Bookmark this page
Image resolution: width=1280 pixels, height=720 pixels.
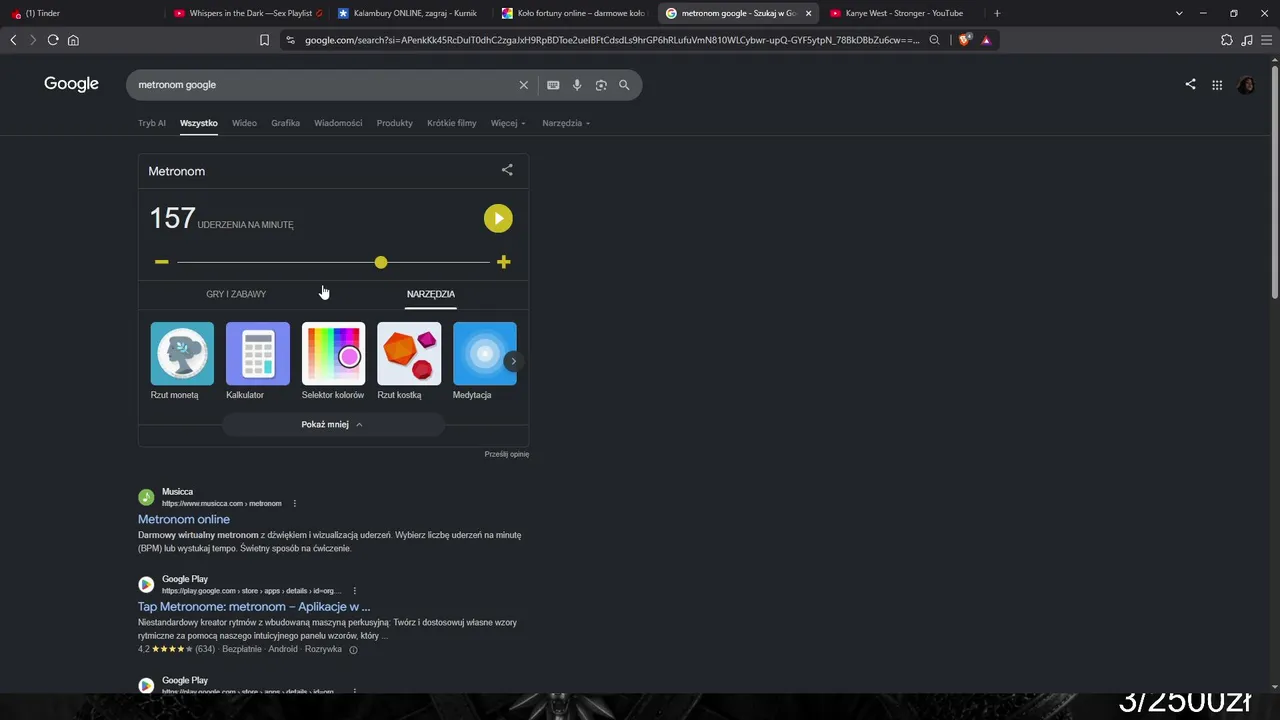(x=264, y=40)
